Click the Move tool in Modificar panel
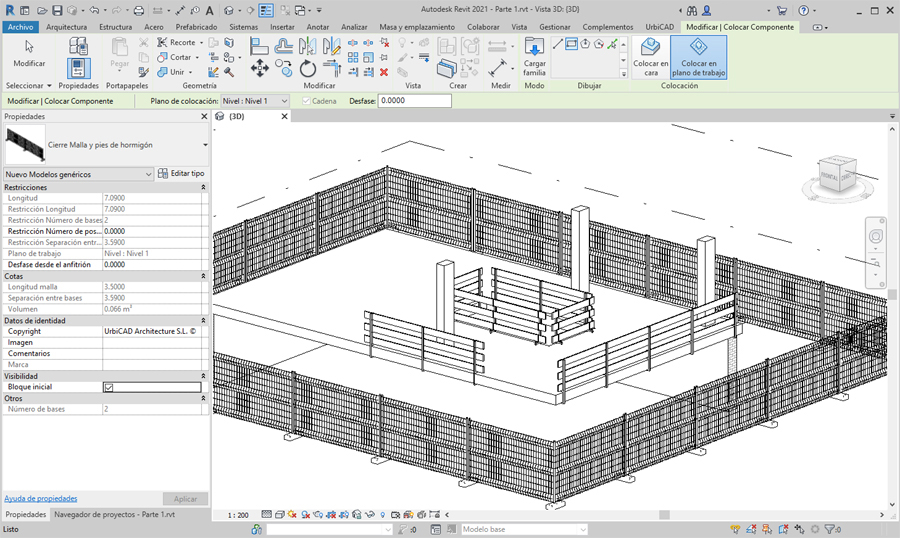The image size is (900, 538). click(x=259, y=68)
